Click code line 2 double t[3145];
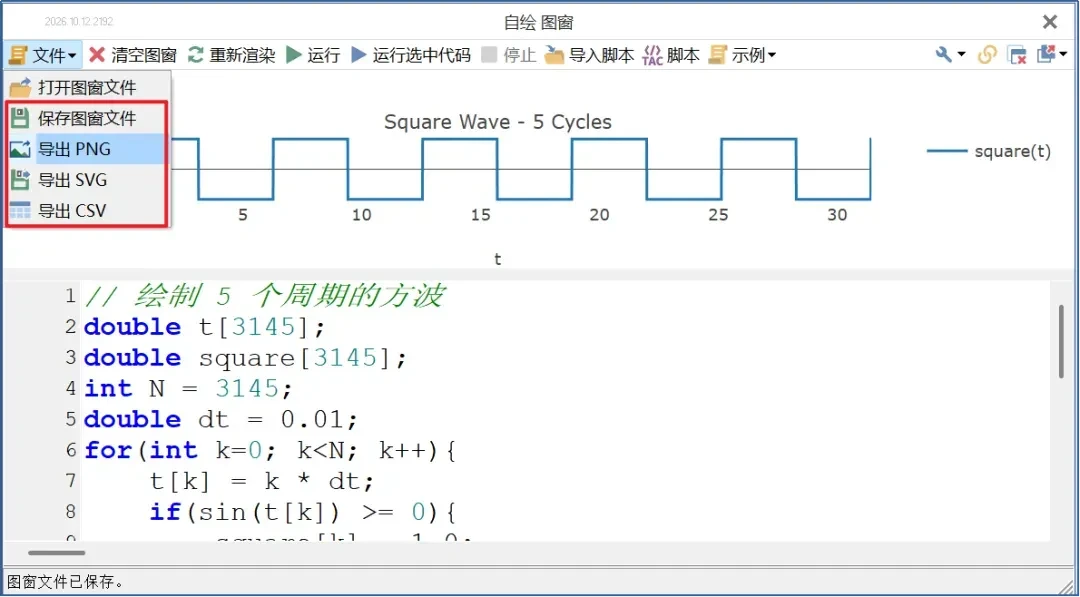Viewport: 1080px width, 597px height. coord(204,327)
